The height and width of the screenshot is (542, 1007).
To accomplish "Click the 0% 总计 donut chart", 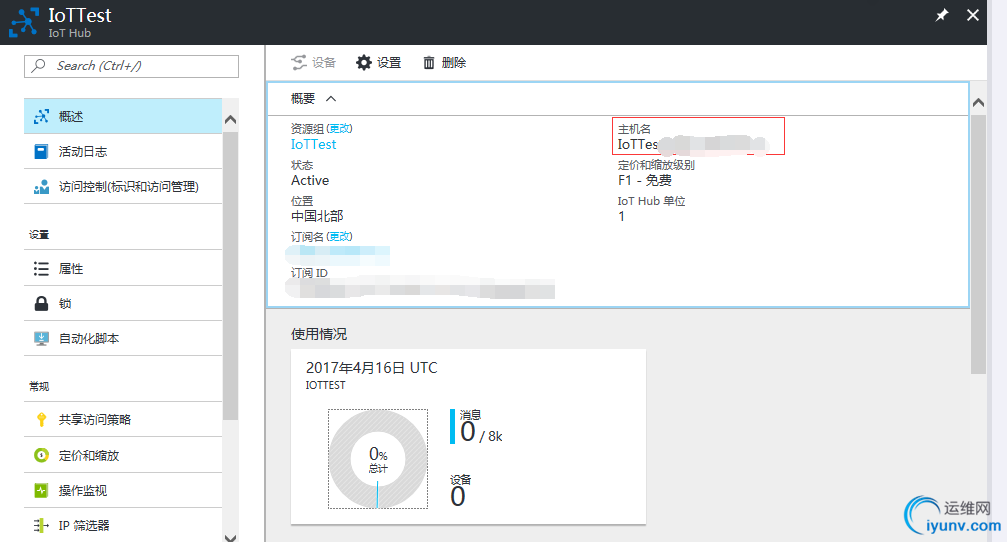I will point(378,459).
